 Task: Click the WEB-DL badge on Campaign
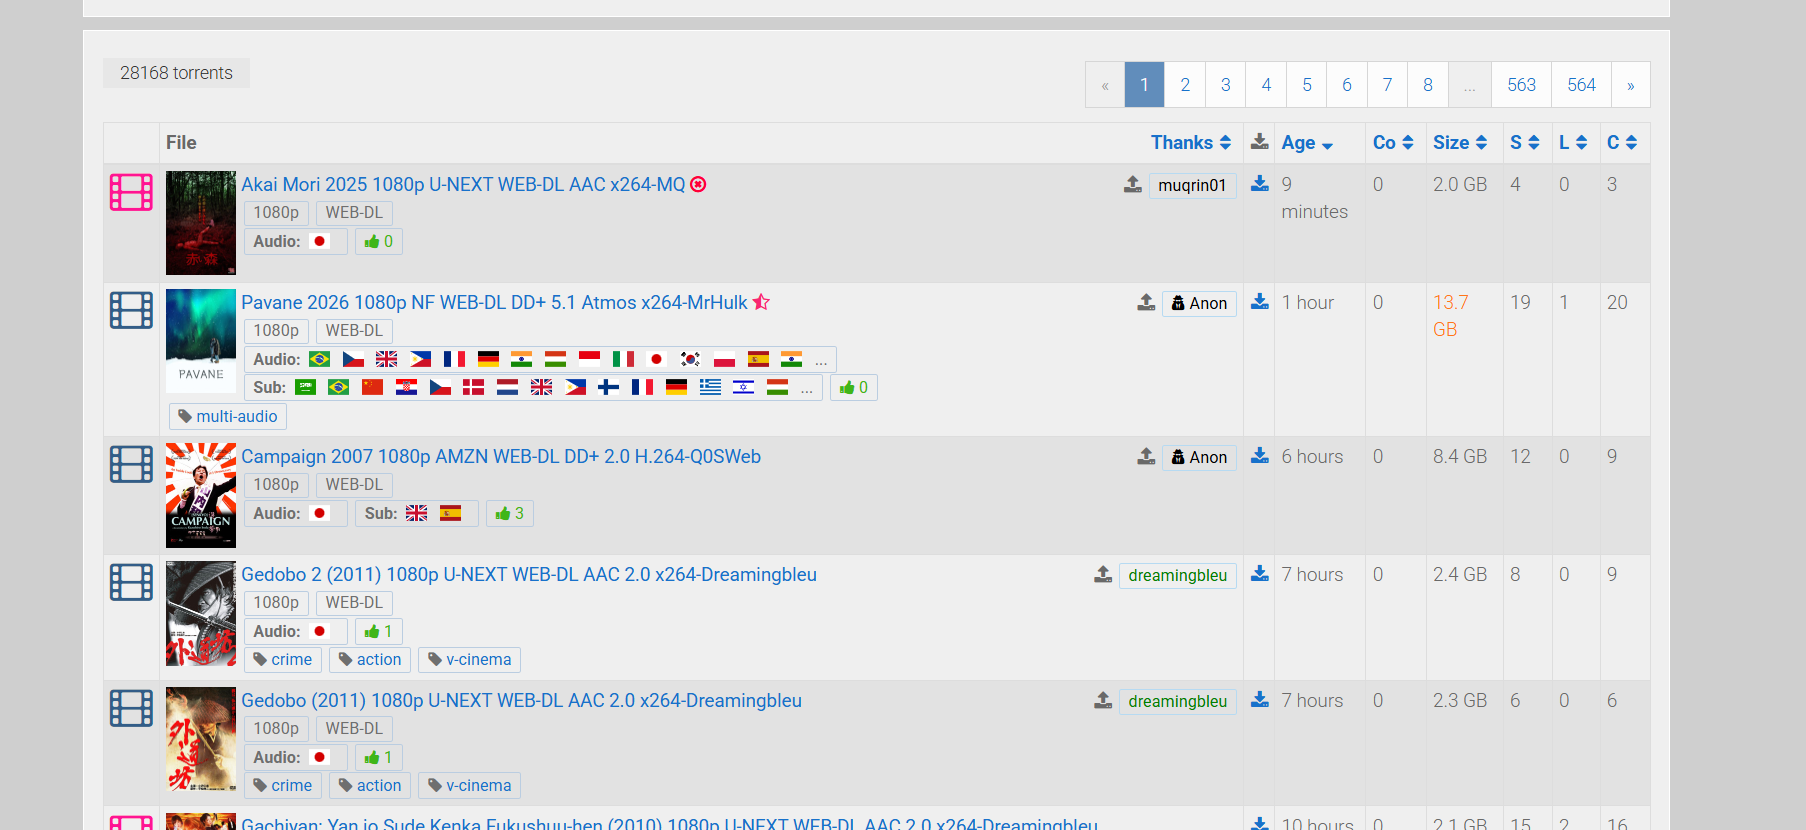(354, 485)
